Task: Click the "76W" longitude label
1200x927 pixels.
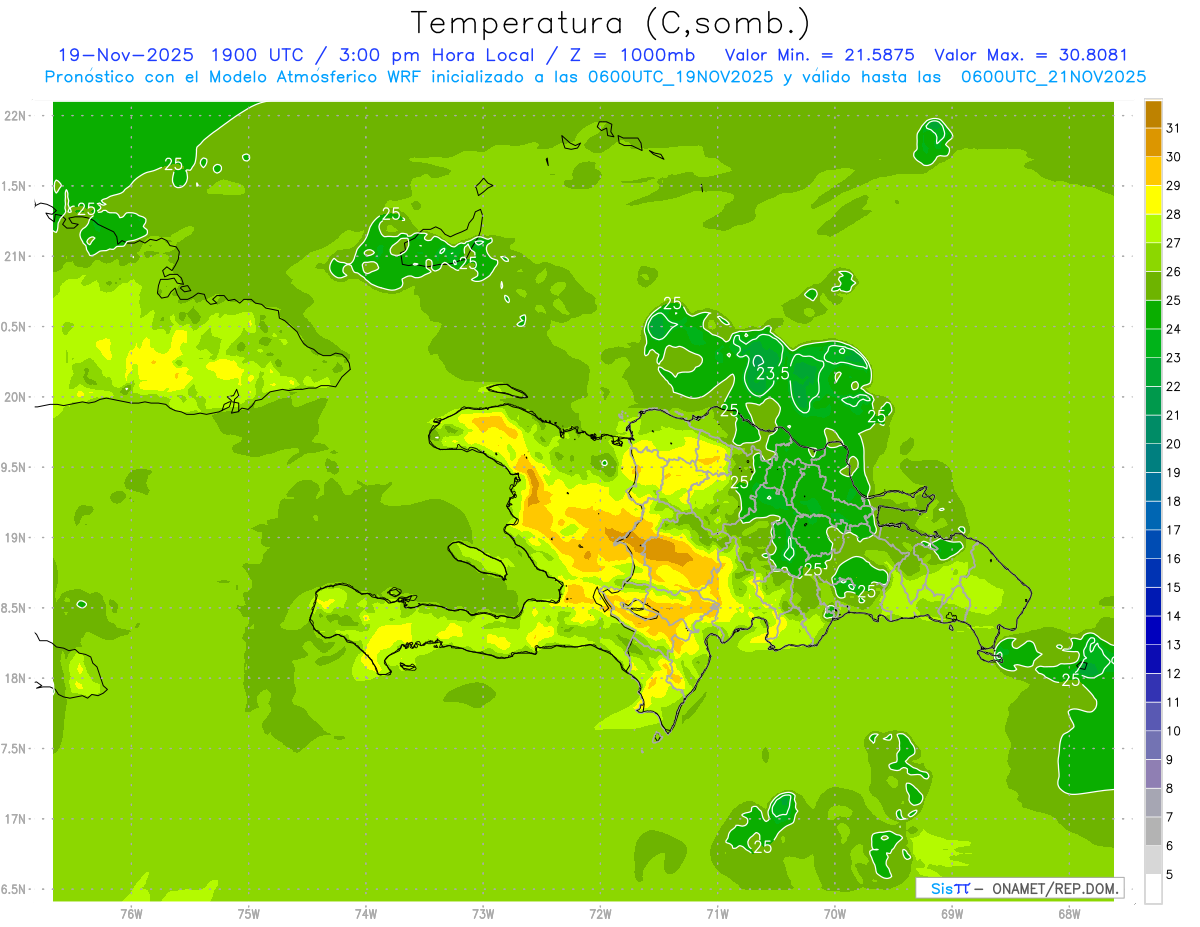Action: click(x=131, y=913)
